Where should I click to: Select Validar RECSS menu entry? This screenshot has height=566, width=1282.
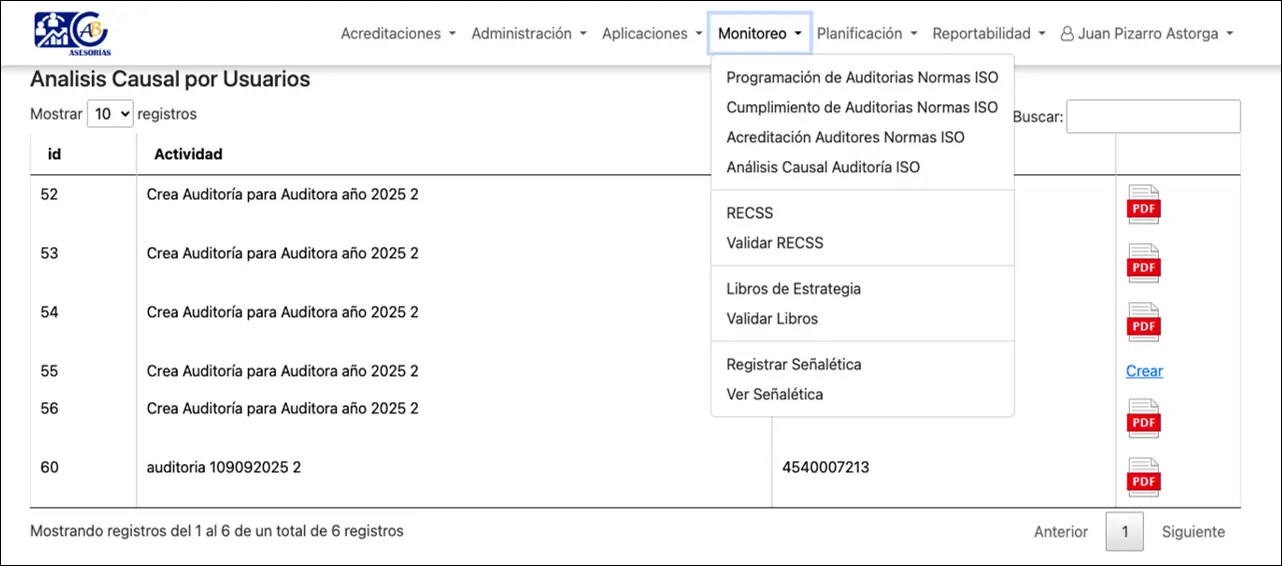(x=774, y=243)
